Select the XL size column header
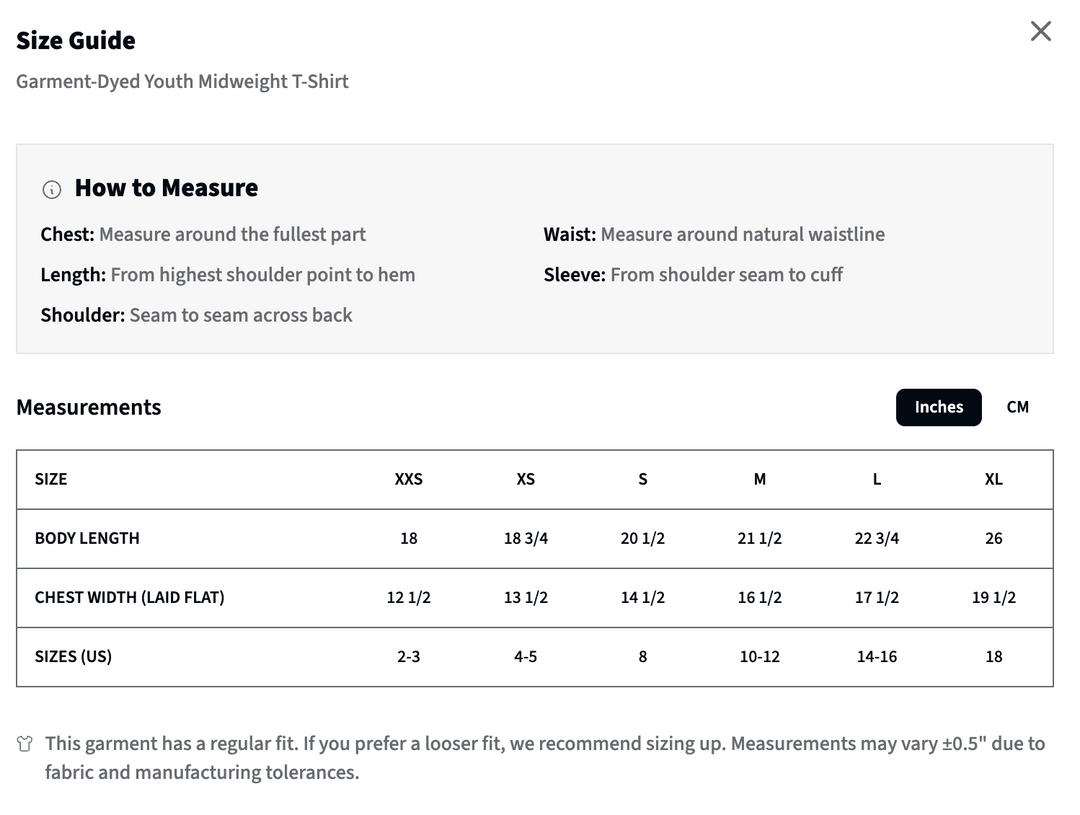The image size is (1080, 815). coord(993,479)
